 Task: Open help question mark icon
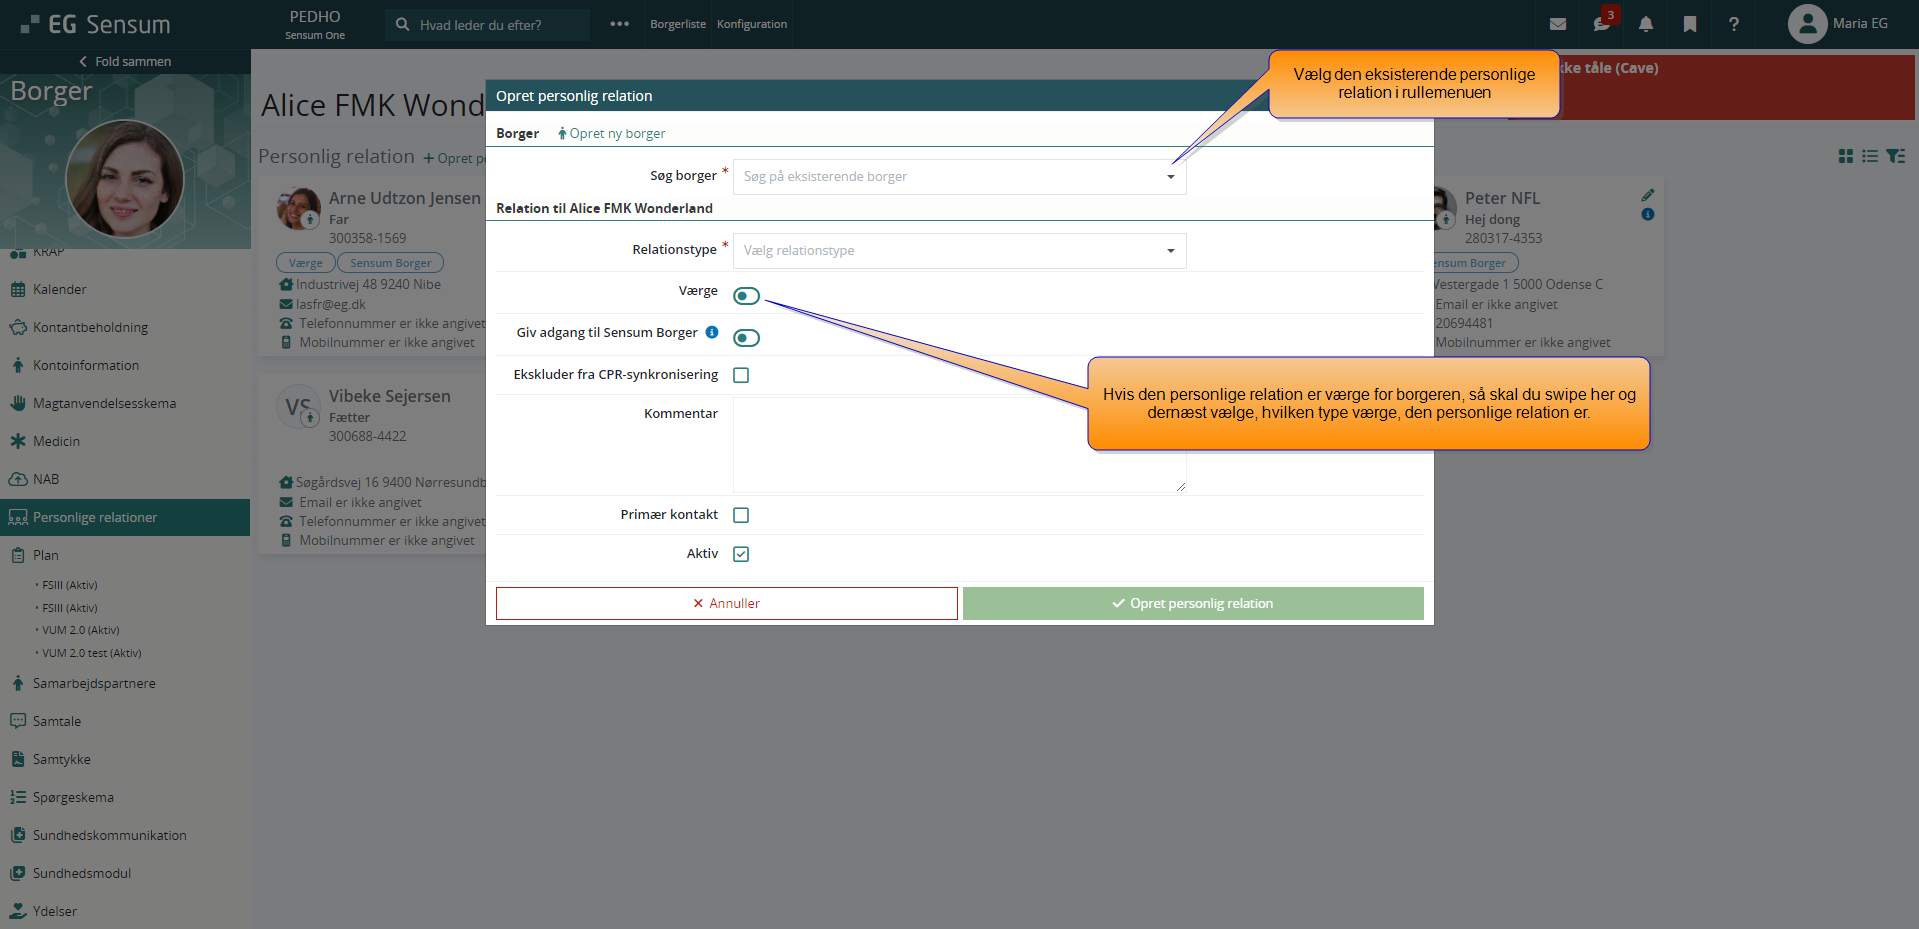coord(1733,24)
